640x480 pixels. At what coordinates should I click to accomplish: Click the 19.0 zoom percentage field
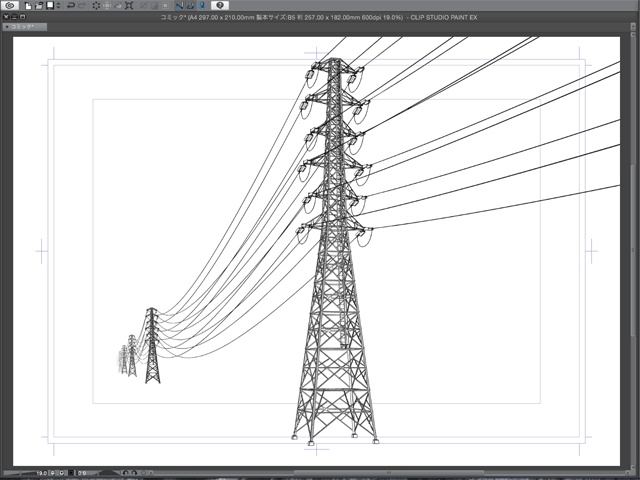click(x=42, y=473)
